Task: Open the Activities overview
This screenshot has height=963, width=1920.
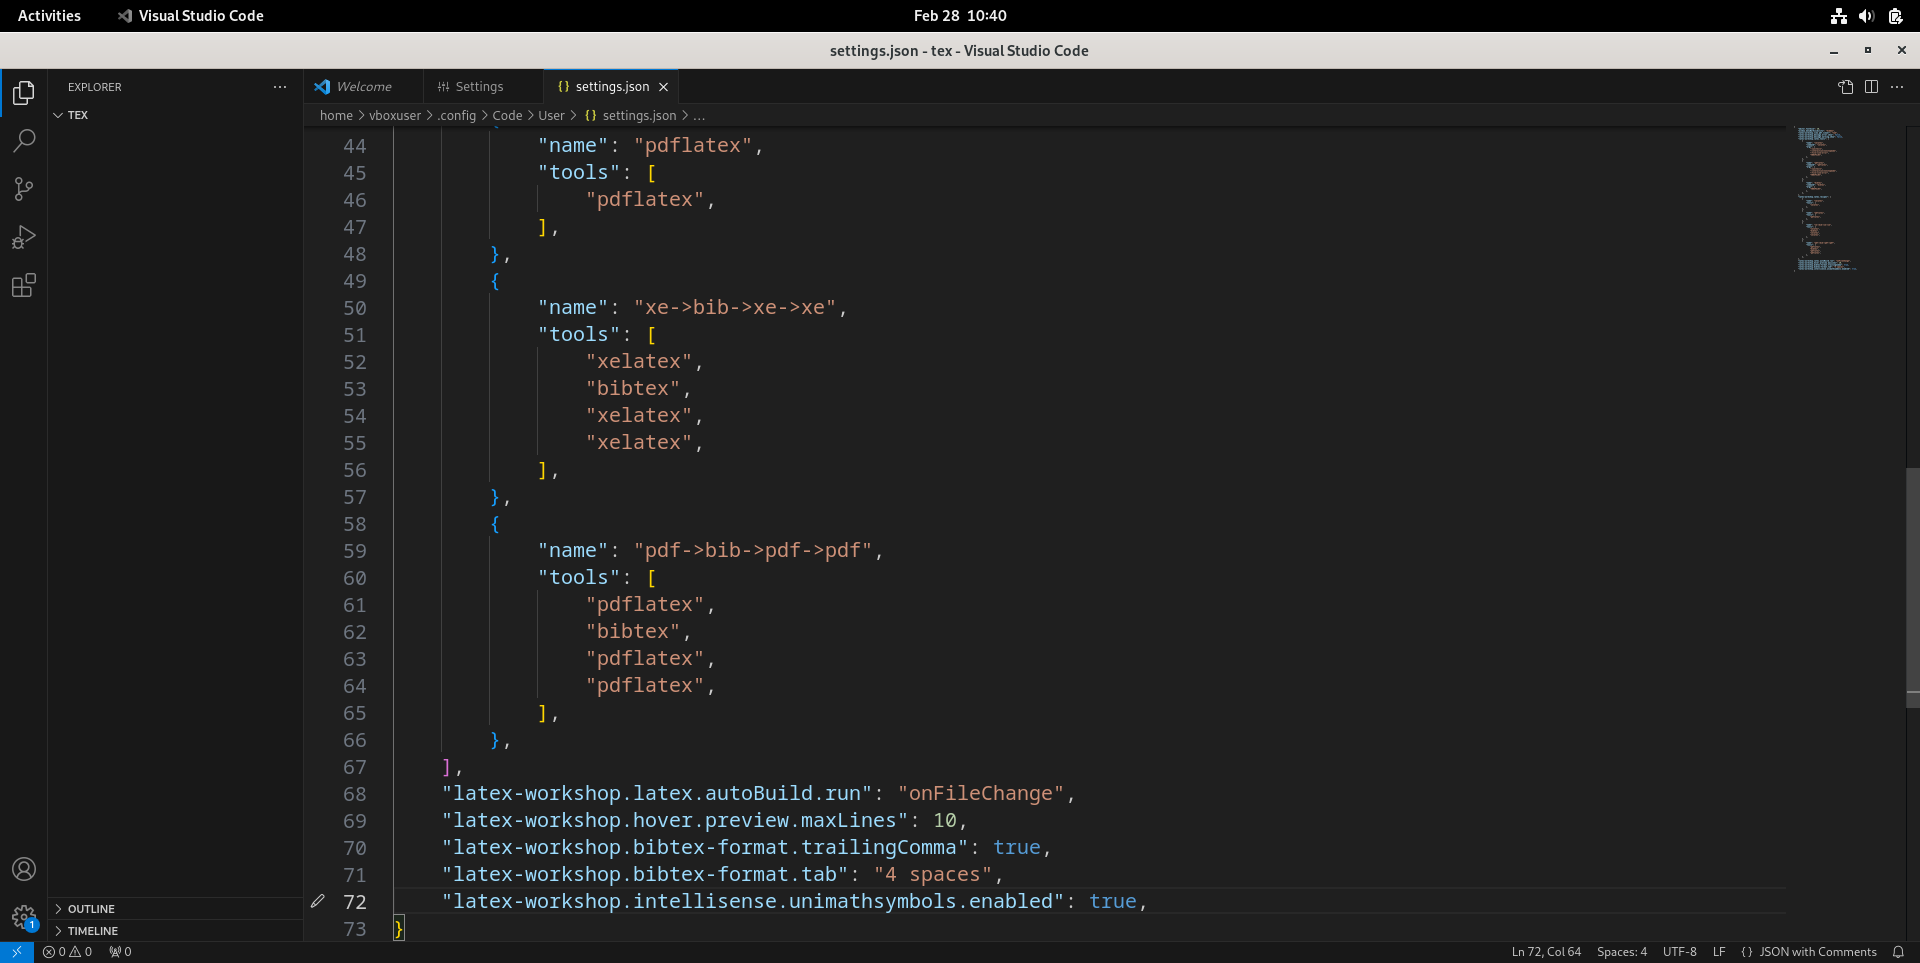Action: pos(49,16)
